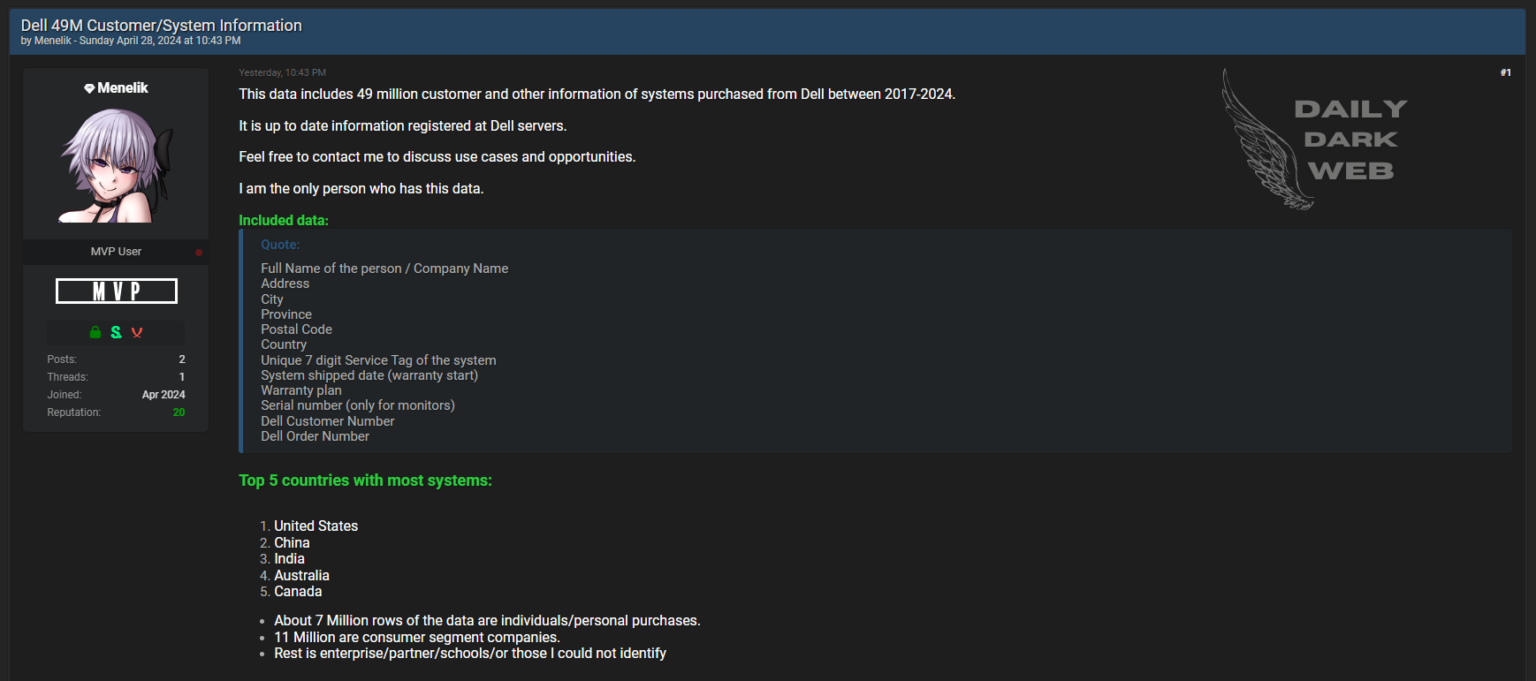Click the post timestamp Yesterday, 10:43 PM
The image size is (1536, 681).
[282, 73]
